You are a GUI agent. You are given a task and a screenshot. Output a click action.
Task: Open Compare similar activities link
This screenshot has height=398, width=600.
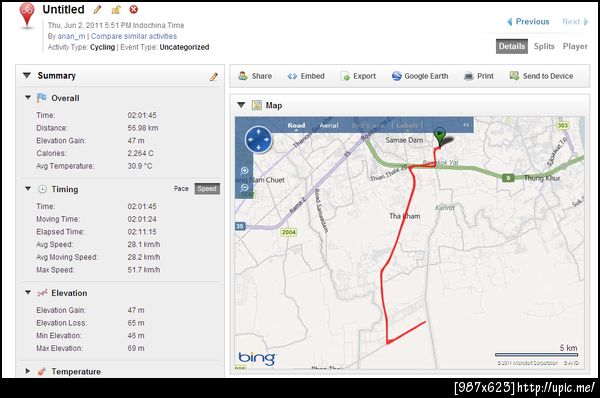pos(134,36)
